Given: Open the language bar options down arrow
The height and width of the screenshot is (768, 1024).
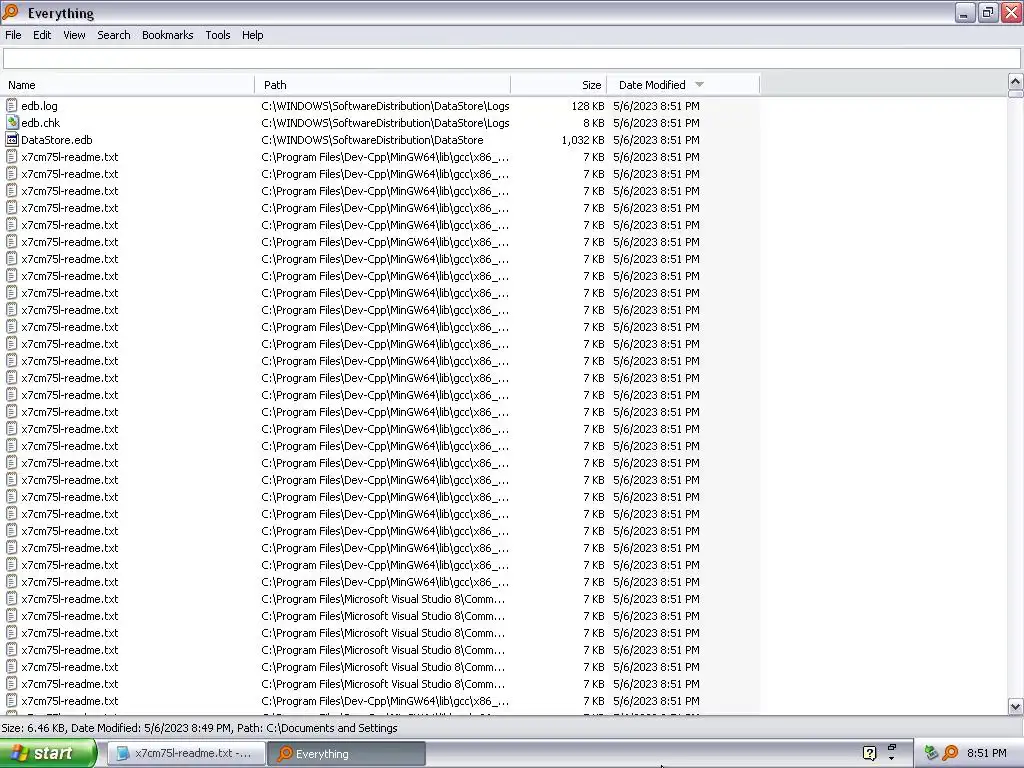Looking at the screenshot, I should (x=891, y=759).
